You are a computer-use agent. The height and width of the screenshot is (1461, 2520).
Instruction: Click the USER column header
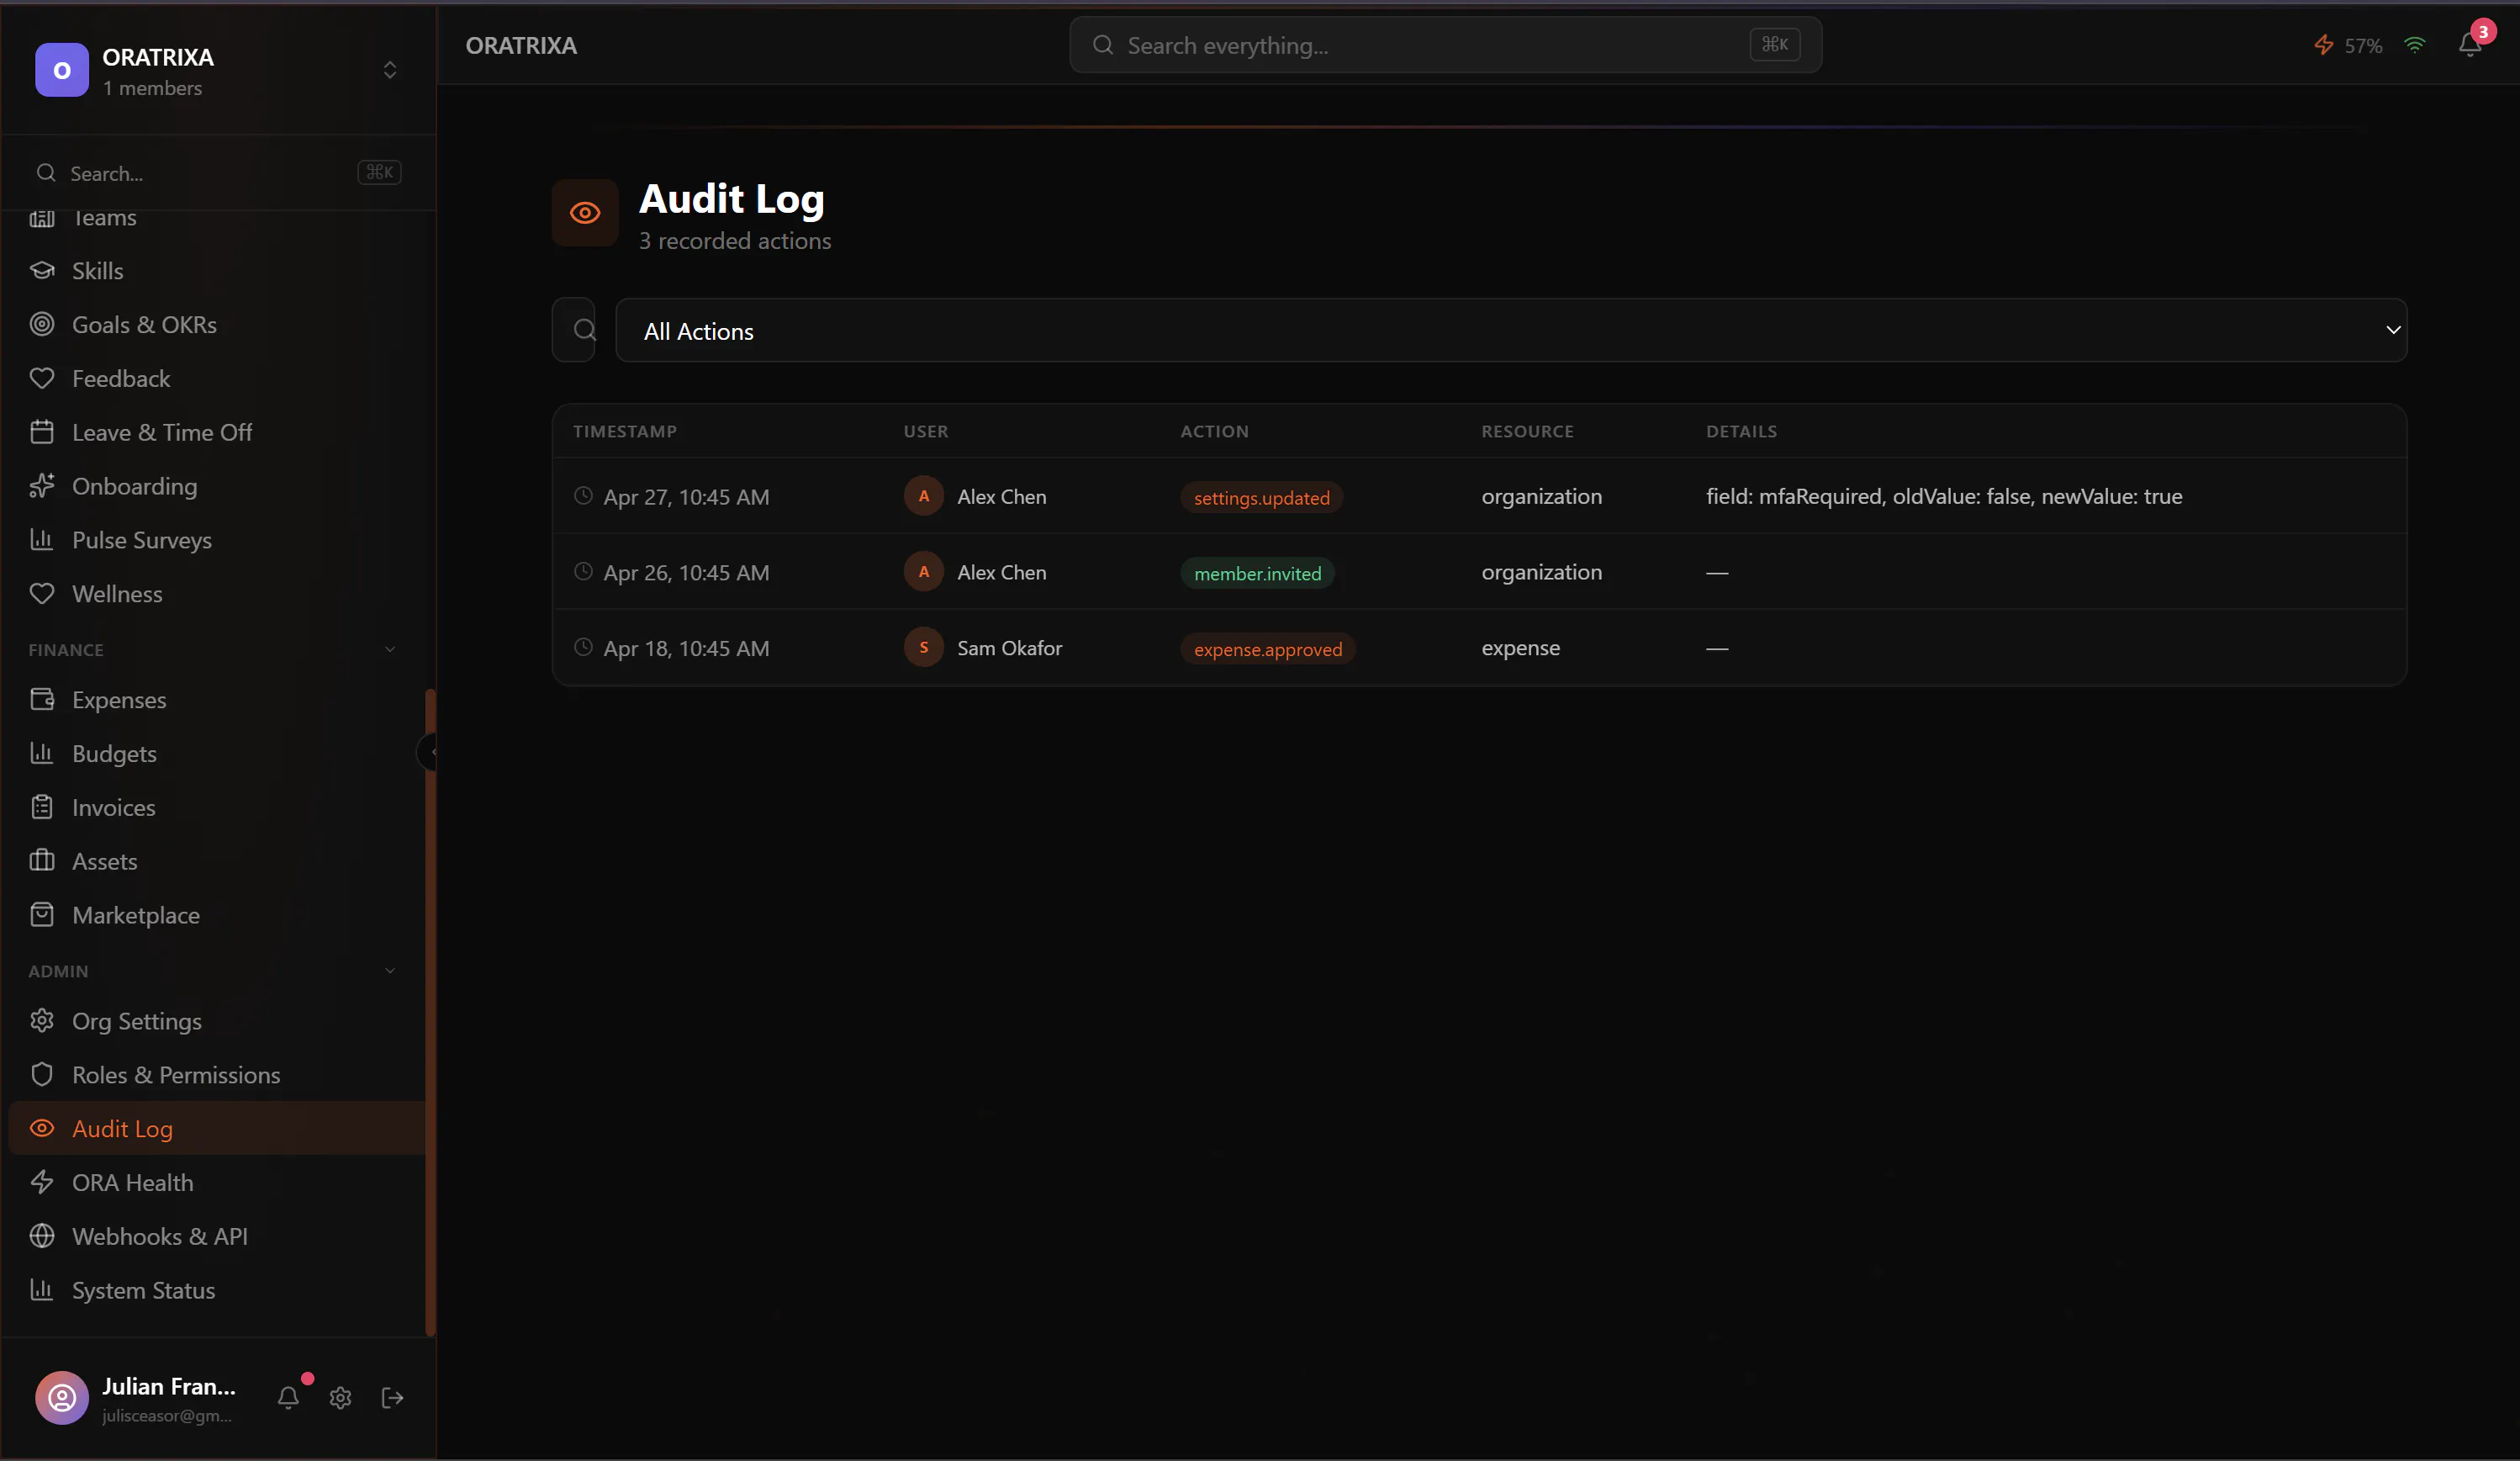coord(926,432)
